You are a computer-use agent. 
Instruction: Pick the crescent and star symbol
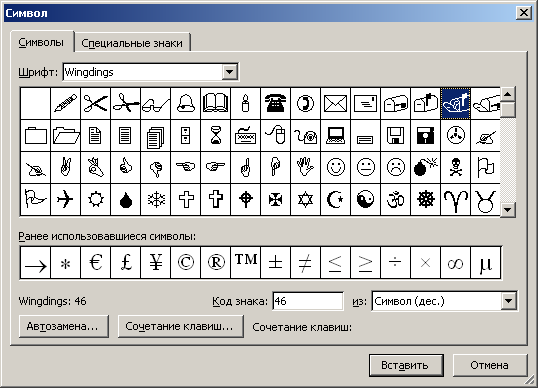click(336, 199)
